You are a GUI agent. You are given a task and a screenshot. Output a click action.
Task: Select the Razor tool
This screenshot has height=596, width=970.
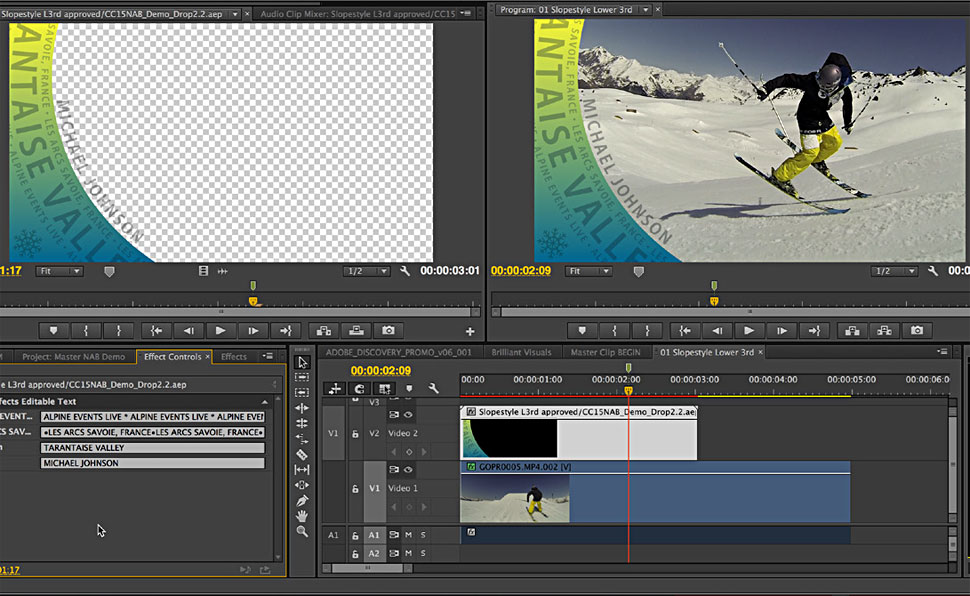[303, 454]
